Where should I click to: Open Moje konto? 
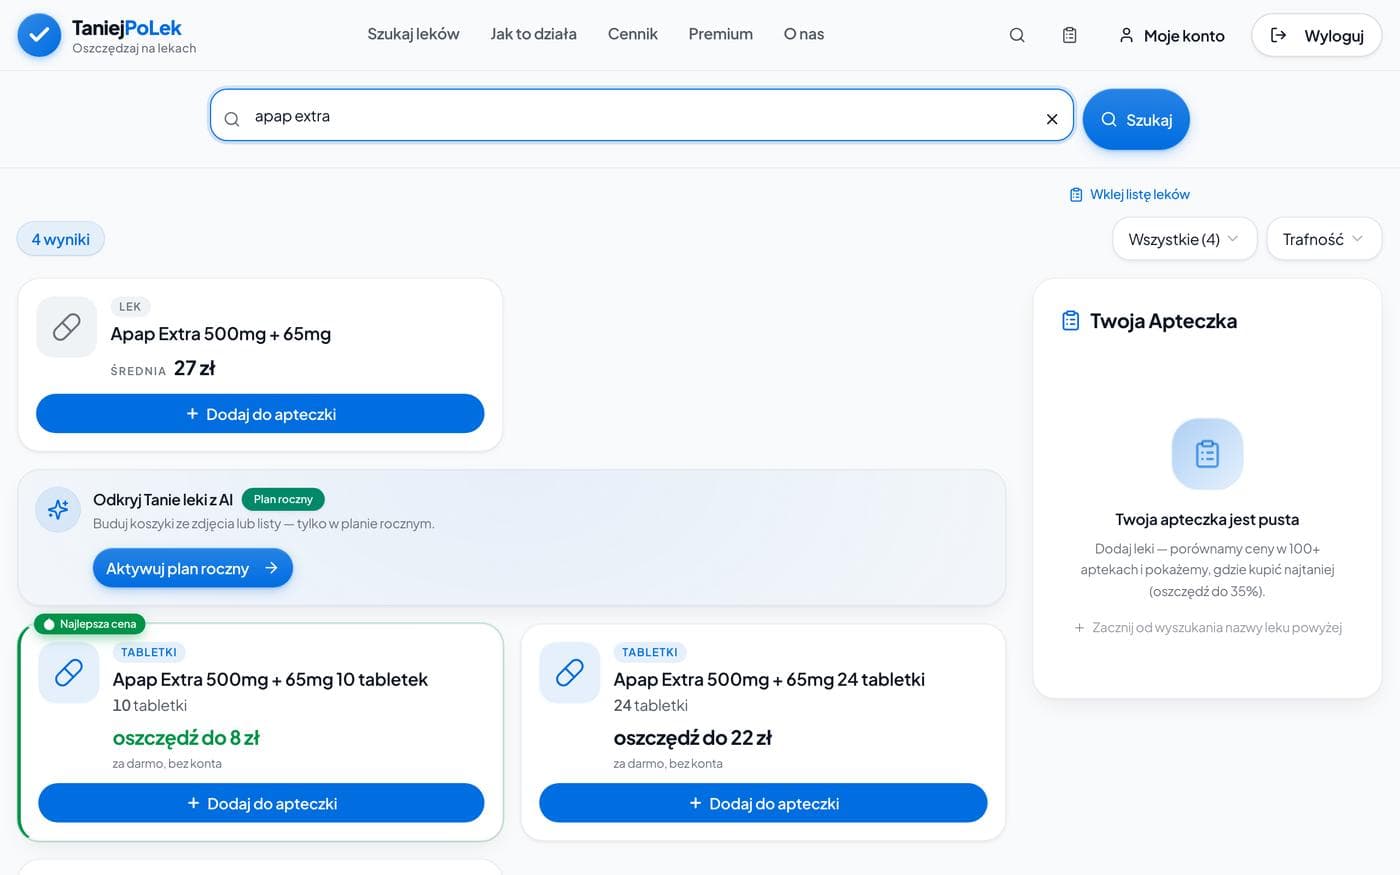tap(1171, 36)
